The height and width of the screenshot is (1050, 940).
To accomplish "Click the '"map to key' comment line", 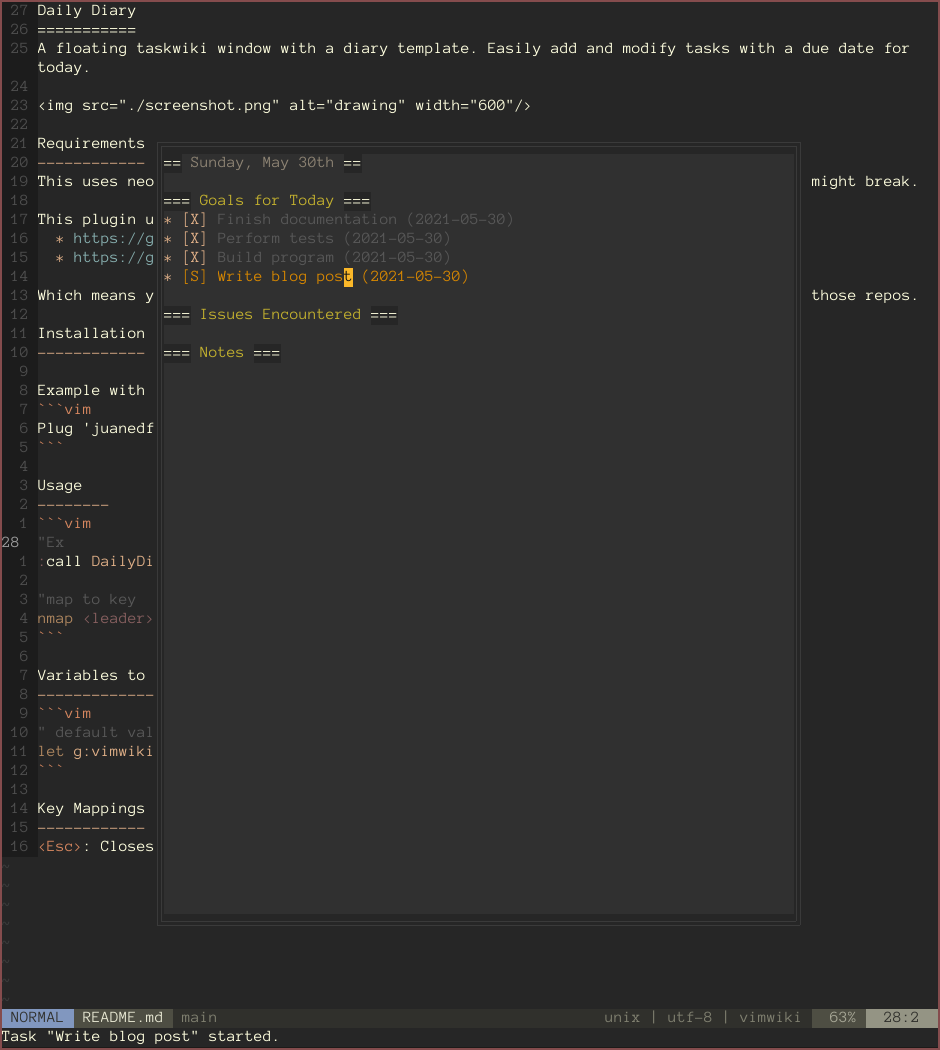I will 86,600.
